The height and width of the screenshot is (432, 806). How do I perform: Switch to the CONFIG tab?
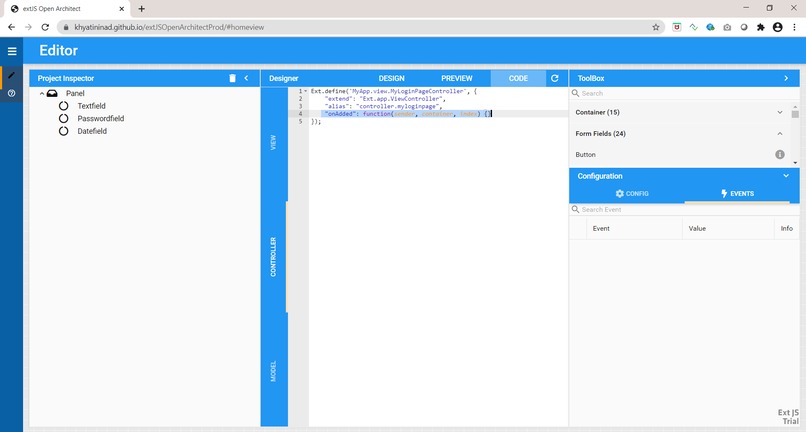[632, 193]
